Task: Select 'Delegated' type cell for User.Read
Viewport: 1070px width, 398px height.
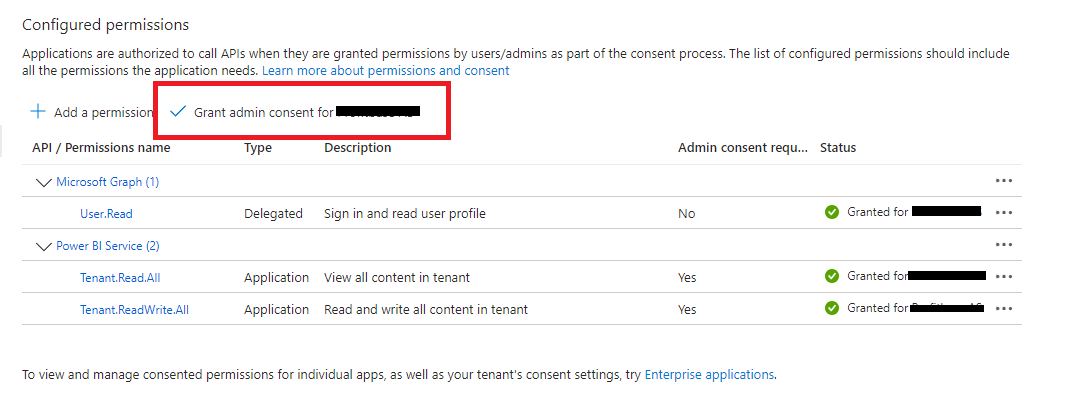Action: tap(273, 214)
